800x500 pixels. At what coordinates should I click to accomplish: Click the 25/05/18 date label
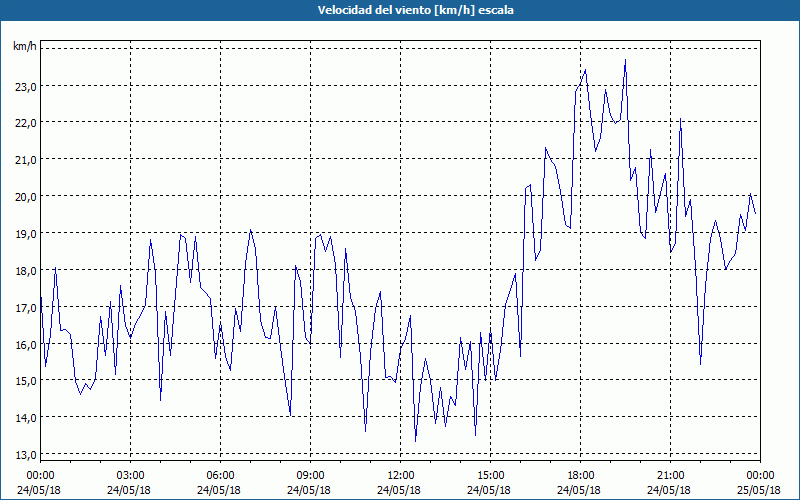click(x=759, y=490)
